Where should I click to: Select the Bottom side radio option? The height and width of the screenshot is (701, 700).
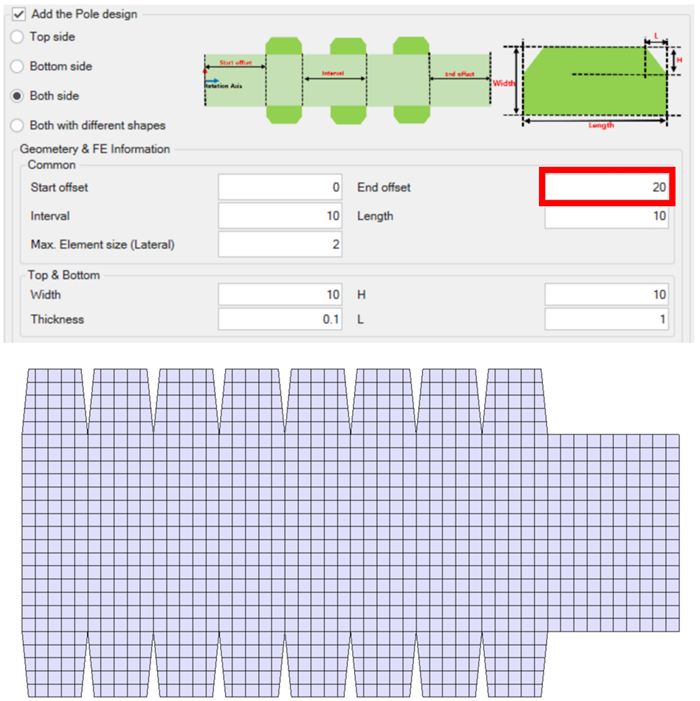[x=17, y=66]
